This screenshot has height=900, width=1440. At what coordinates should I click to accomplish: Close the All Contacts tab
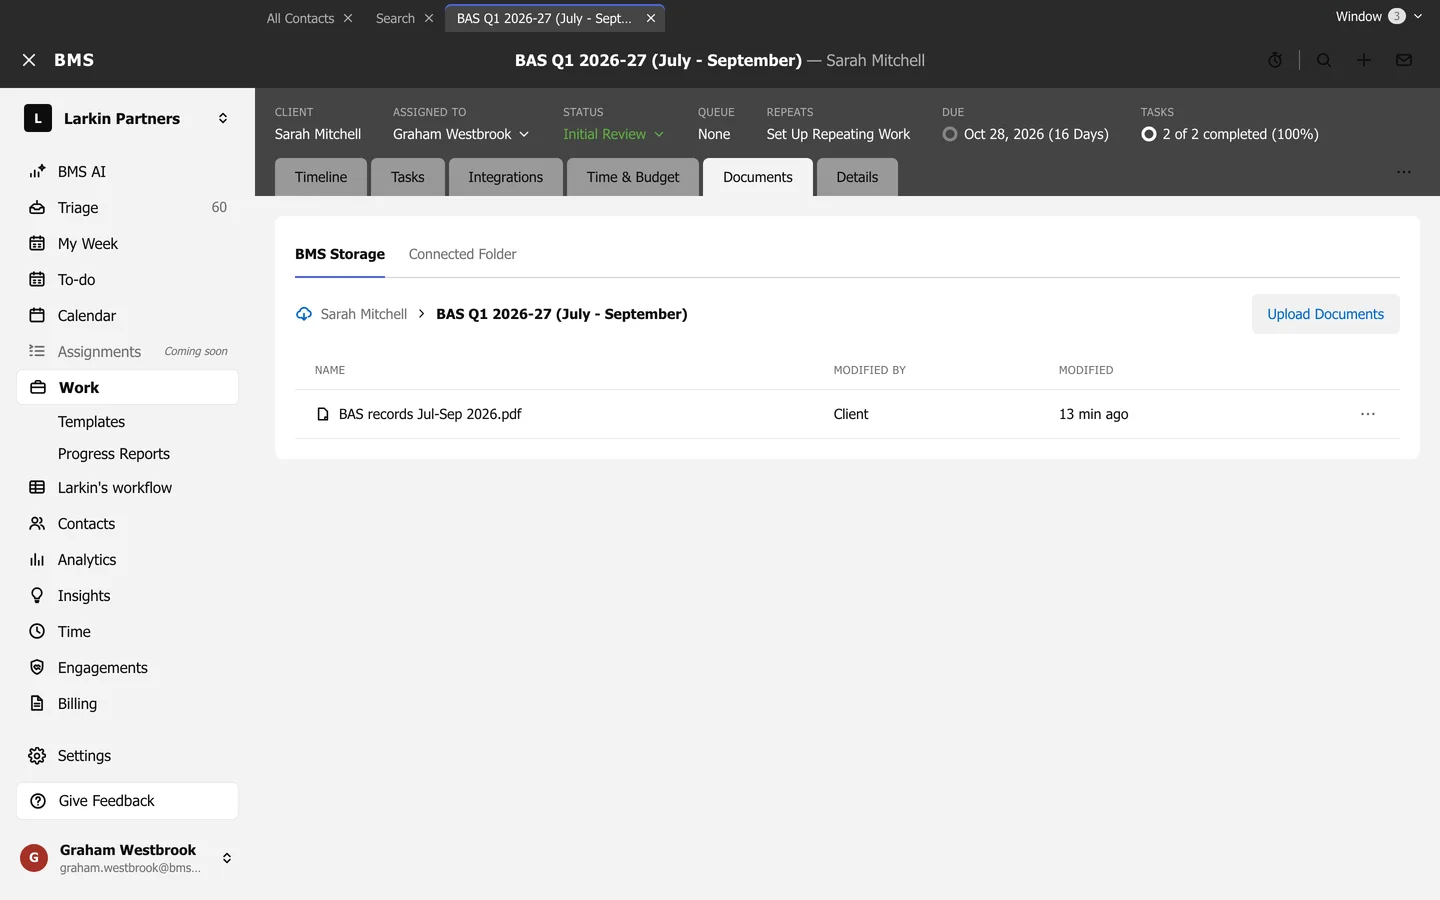point(348,18)
